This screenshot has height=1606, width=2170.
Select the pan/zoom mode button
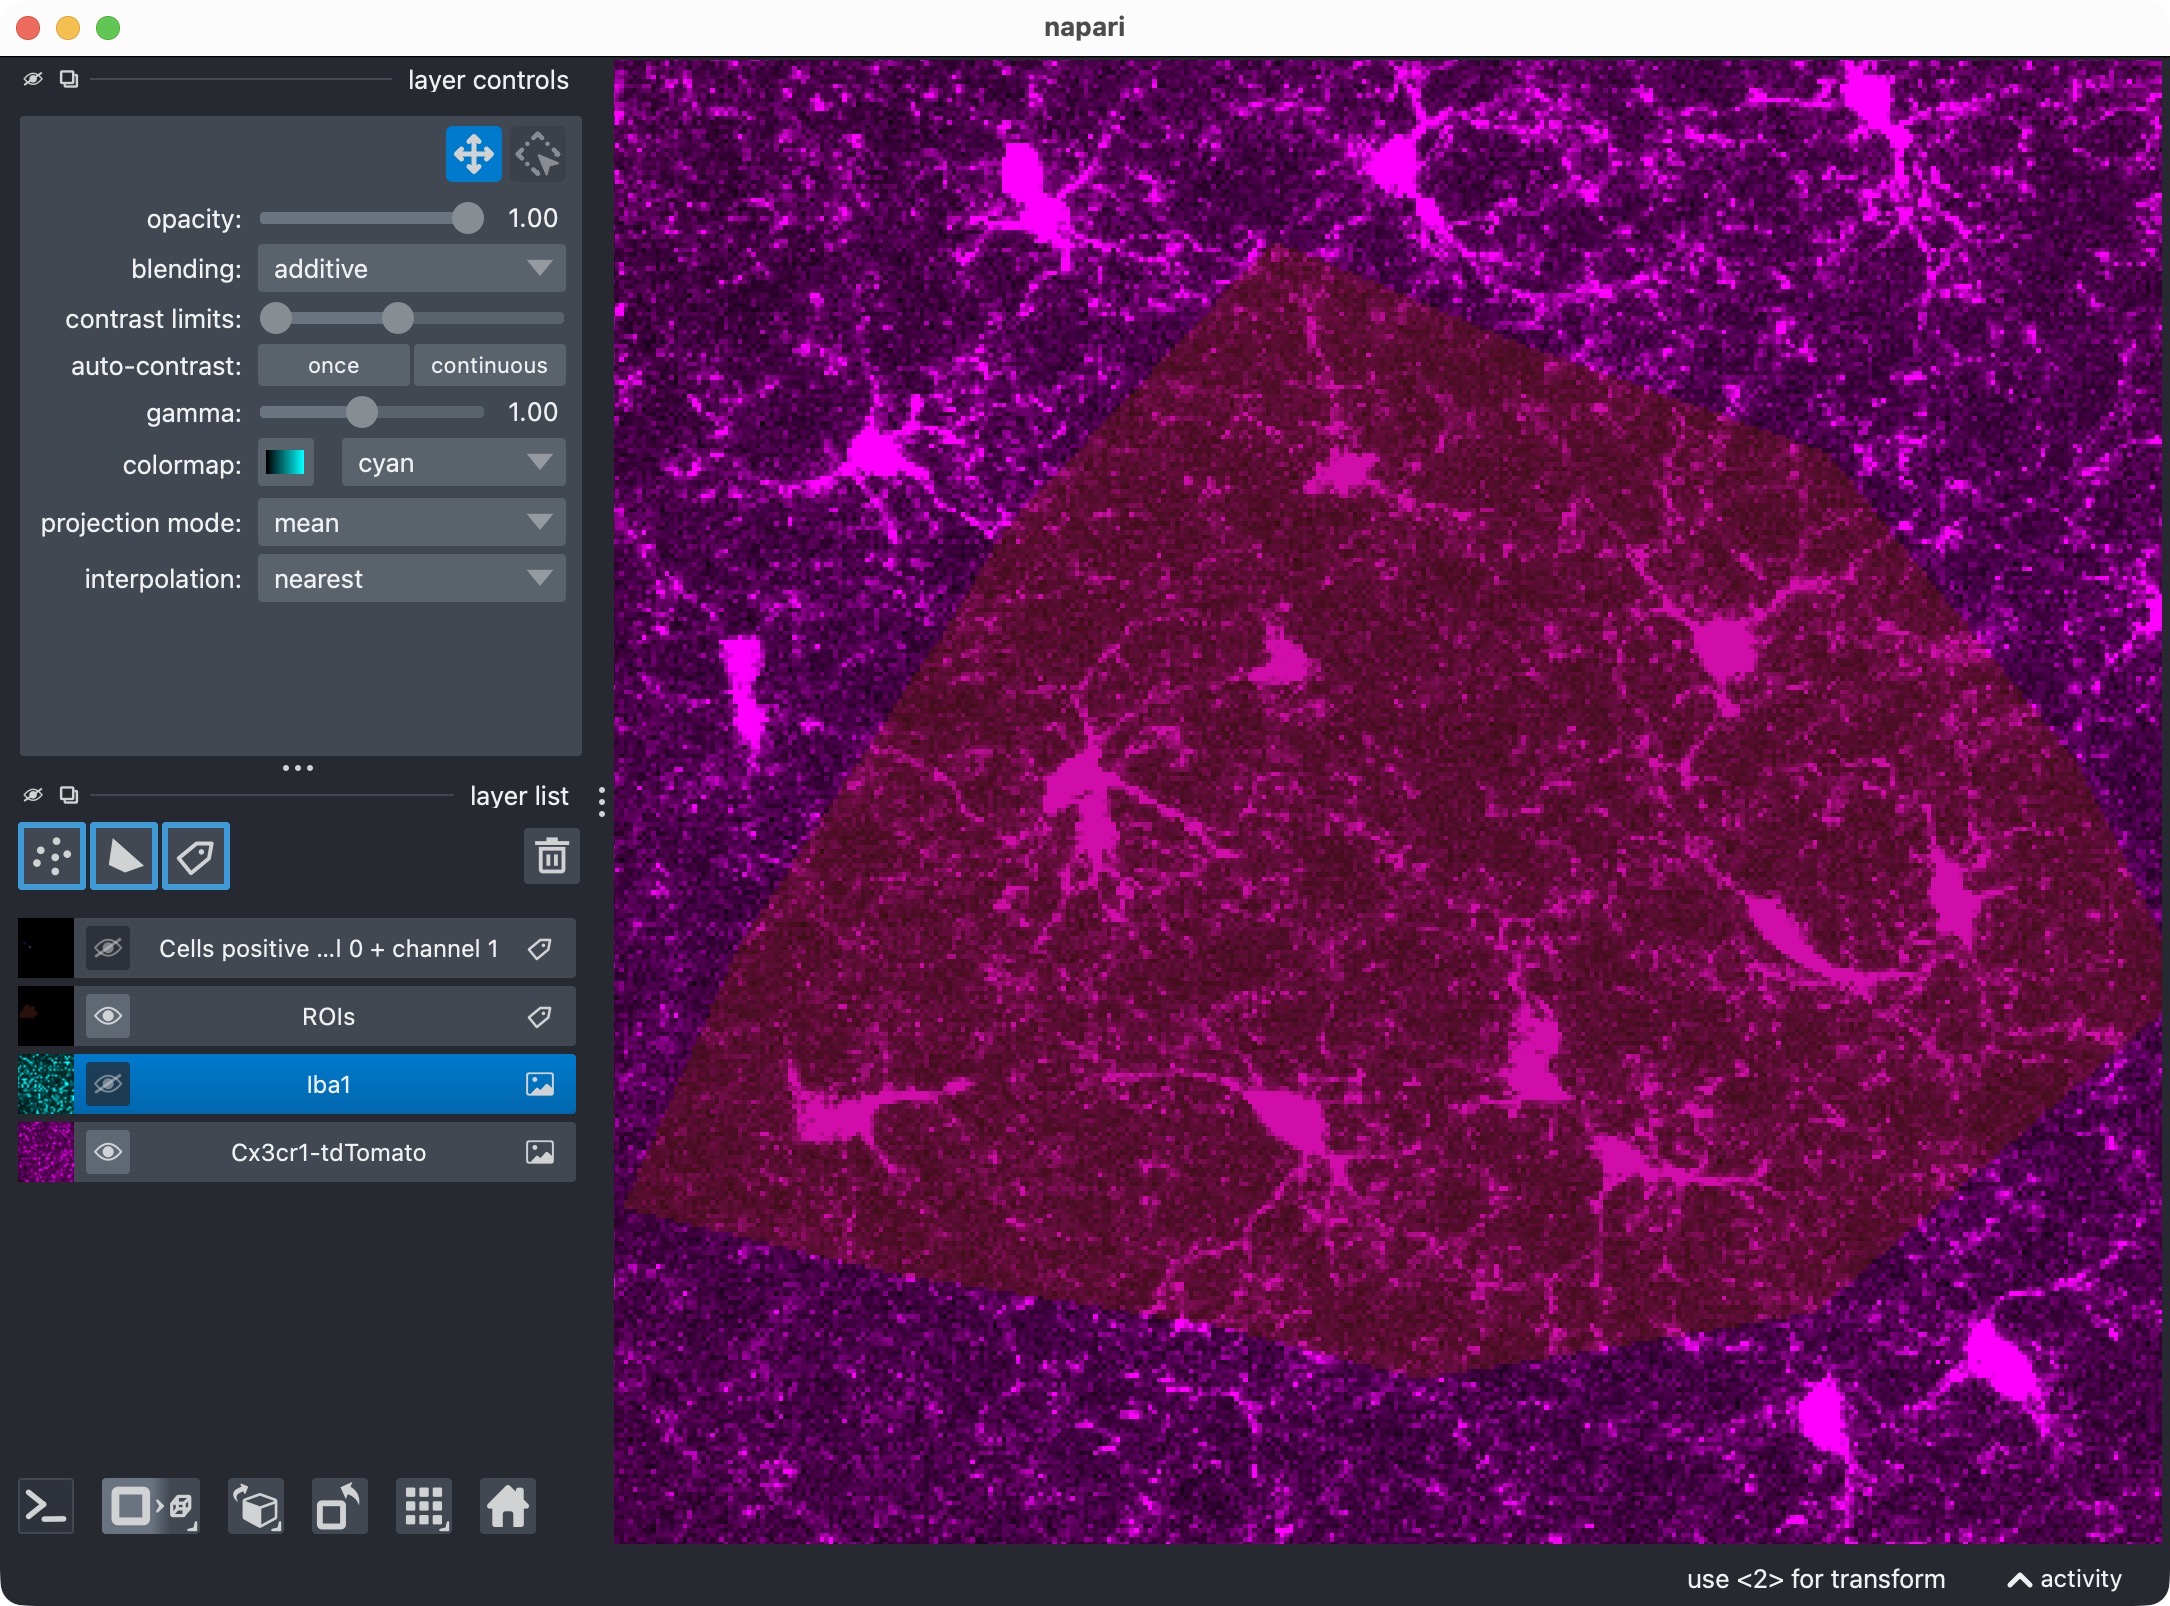pyautogui.click(x=473, y=155)
